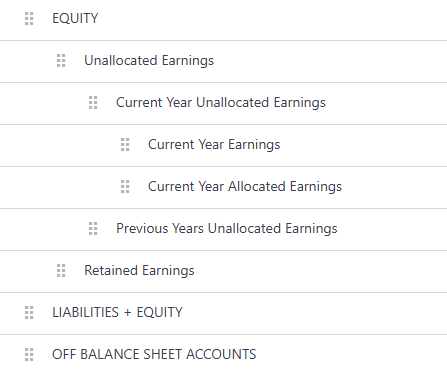The height and width of the screenshot is (373, 447).
Task: Grab the handle icon for Unallocated Earnings
Action: [x=61, y=61]
